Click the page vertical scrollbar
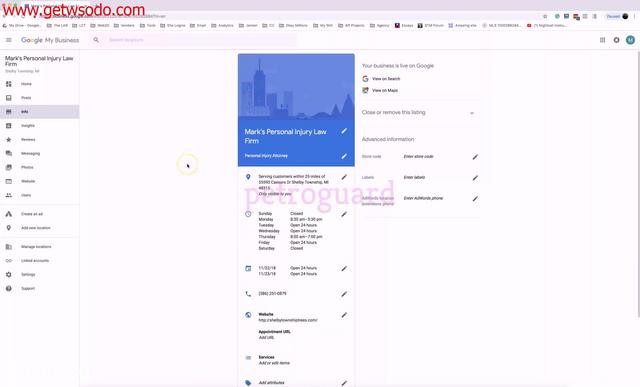The width and height of the screenshot is (640, 387). tap(638, 183)
